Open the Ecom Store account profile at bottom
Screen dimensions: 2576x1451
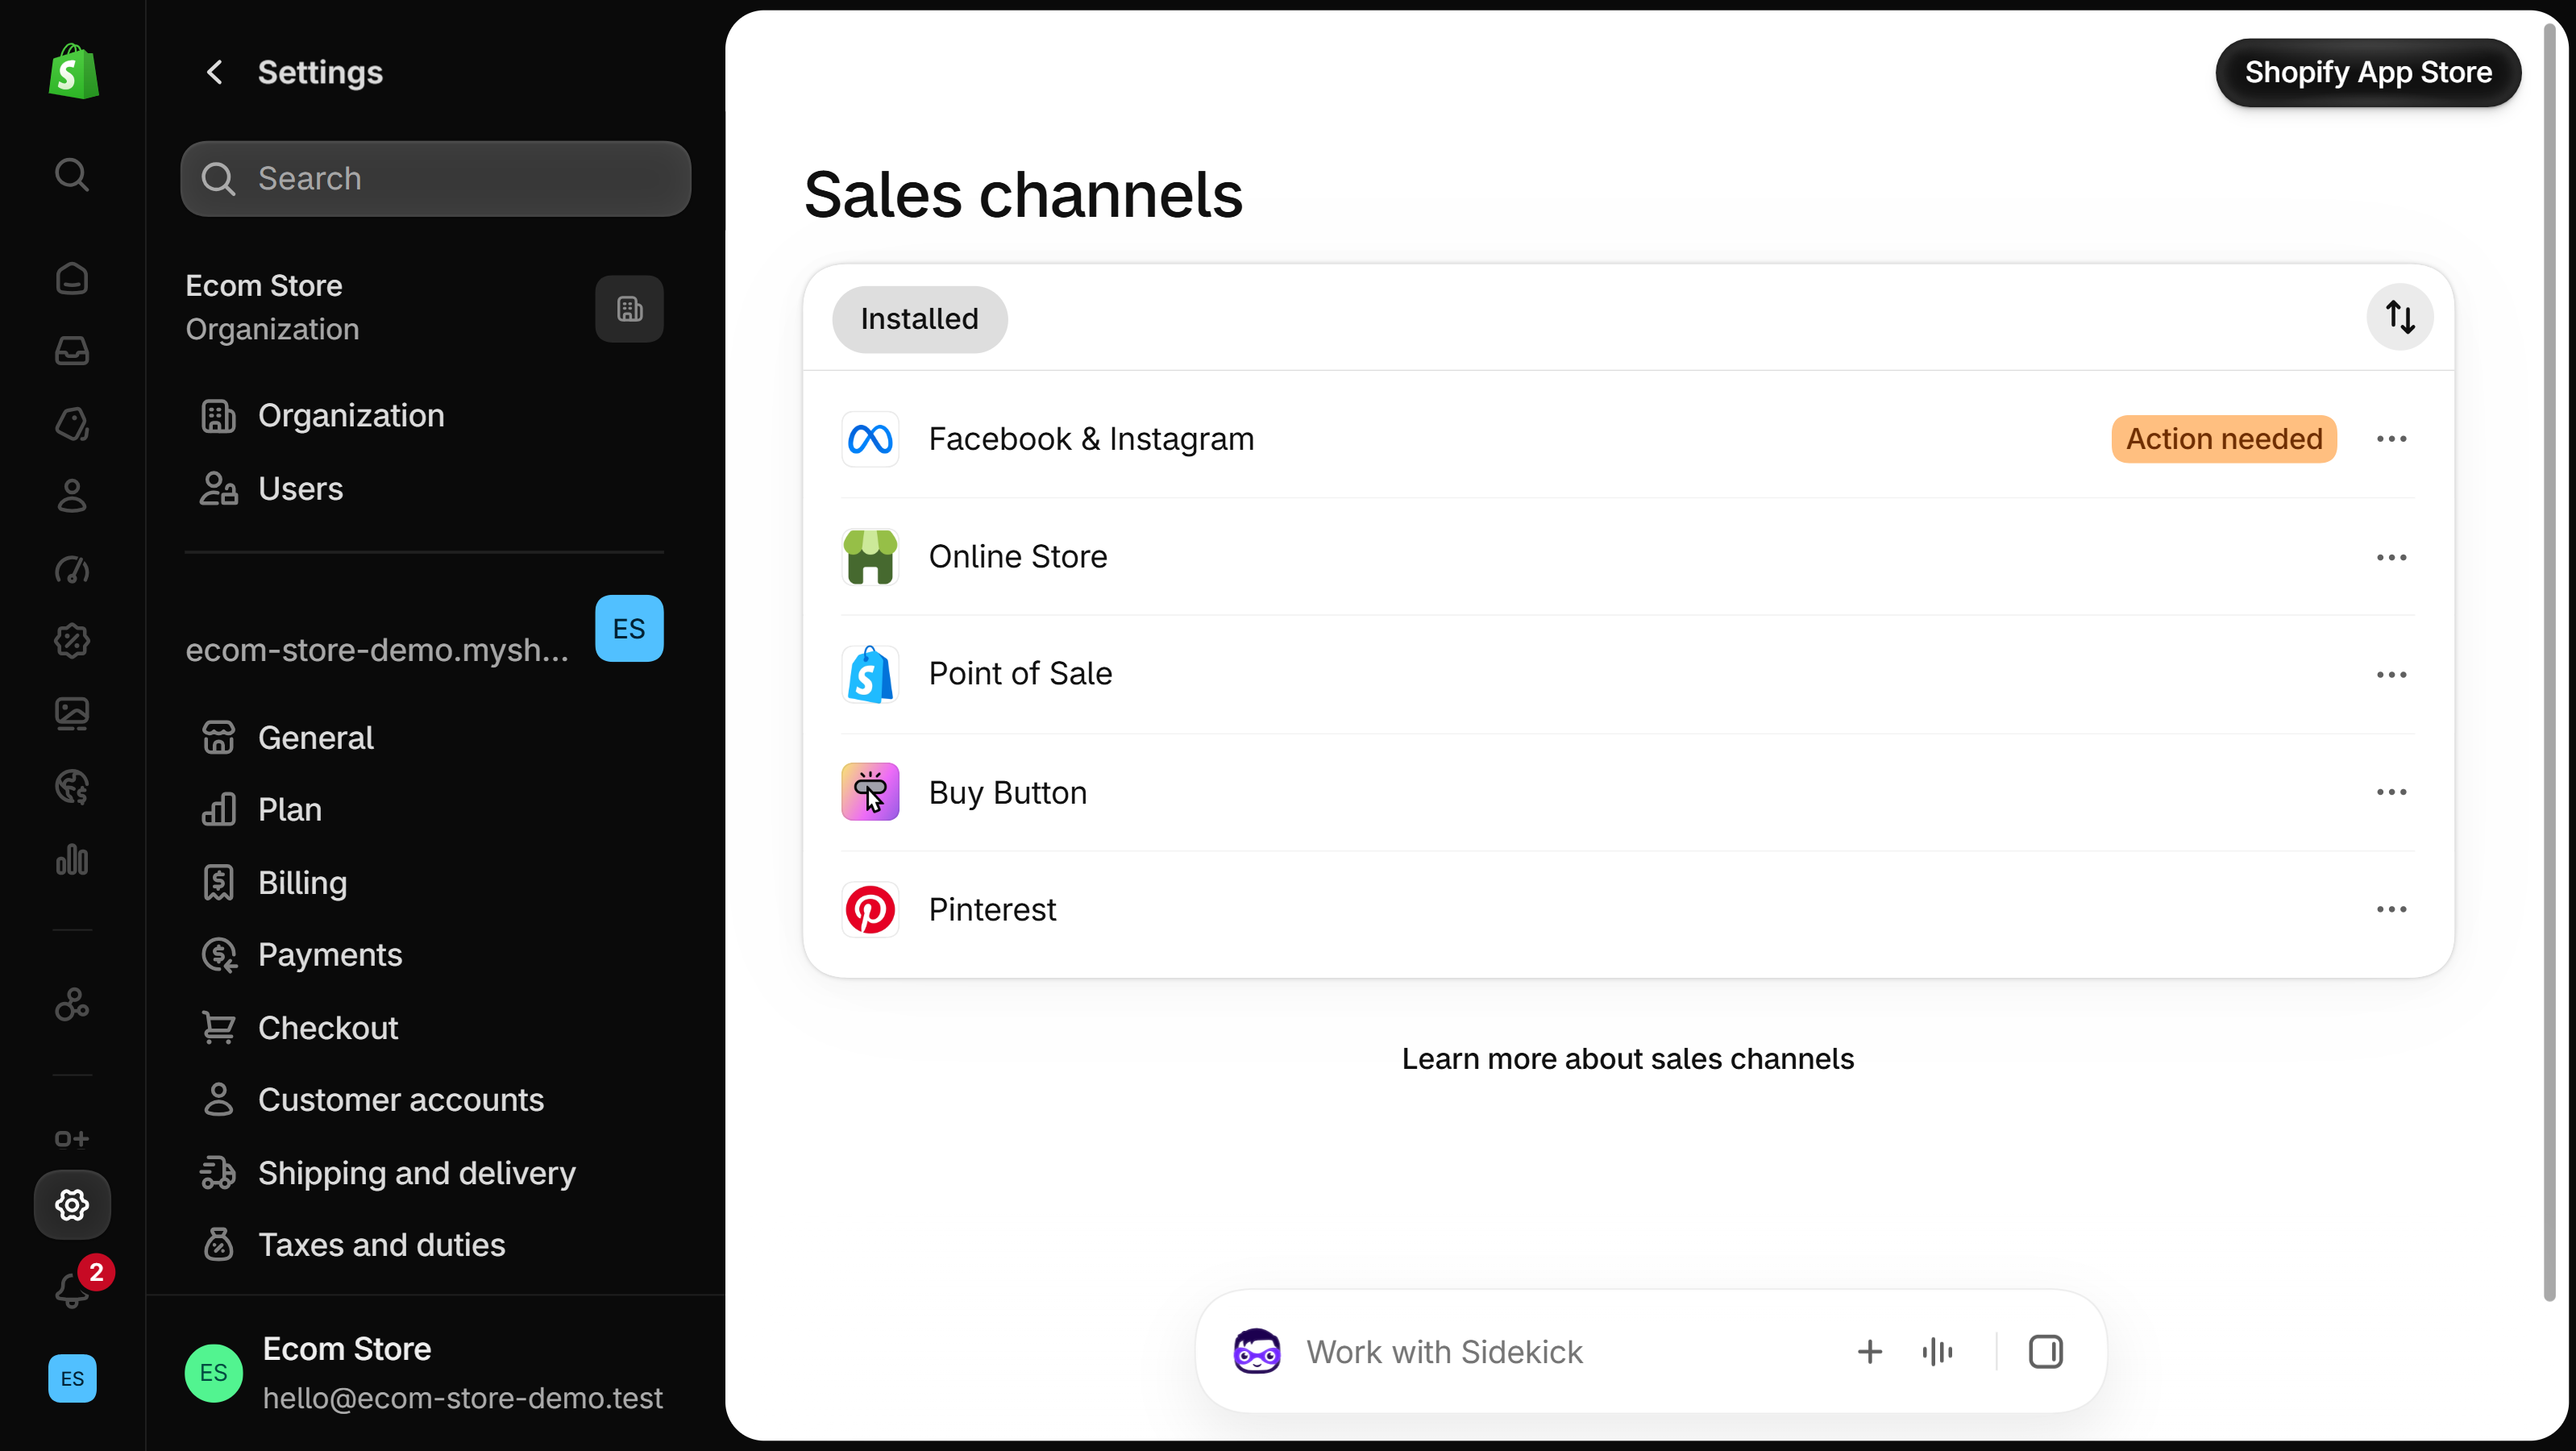coord(424,1373)
